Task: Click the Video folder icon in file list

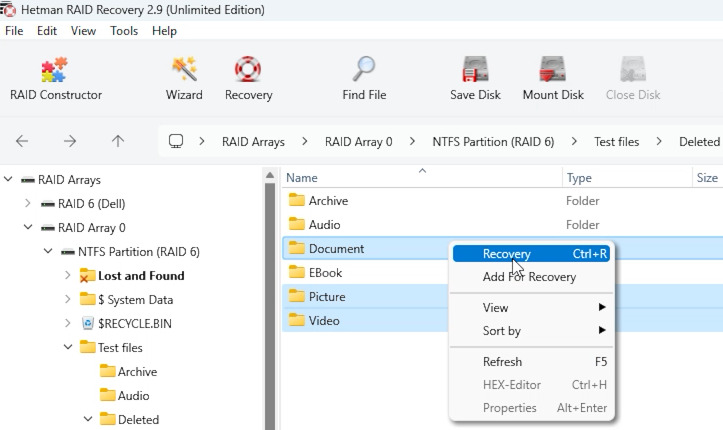Action: pos(296,320)
